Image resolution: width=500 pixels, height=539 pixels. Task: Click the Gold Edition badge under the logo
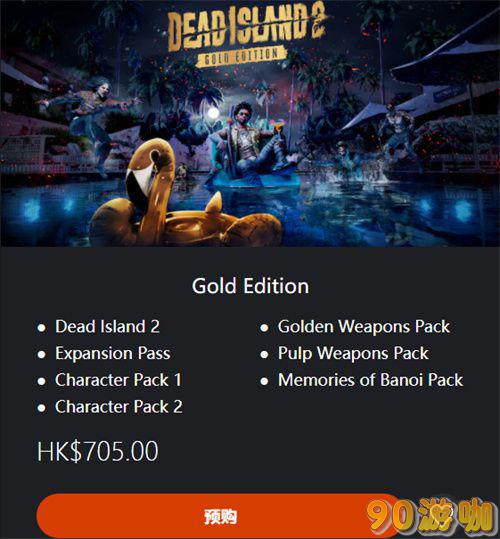[x=242, y=56]
